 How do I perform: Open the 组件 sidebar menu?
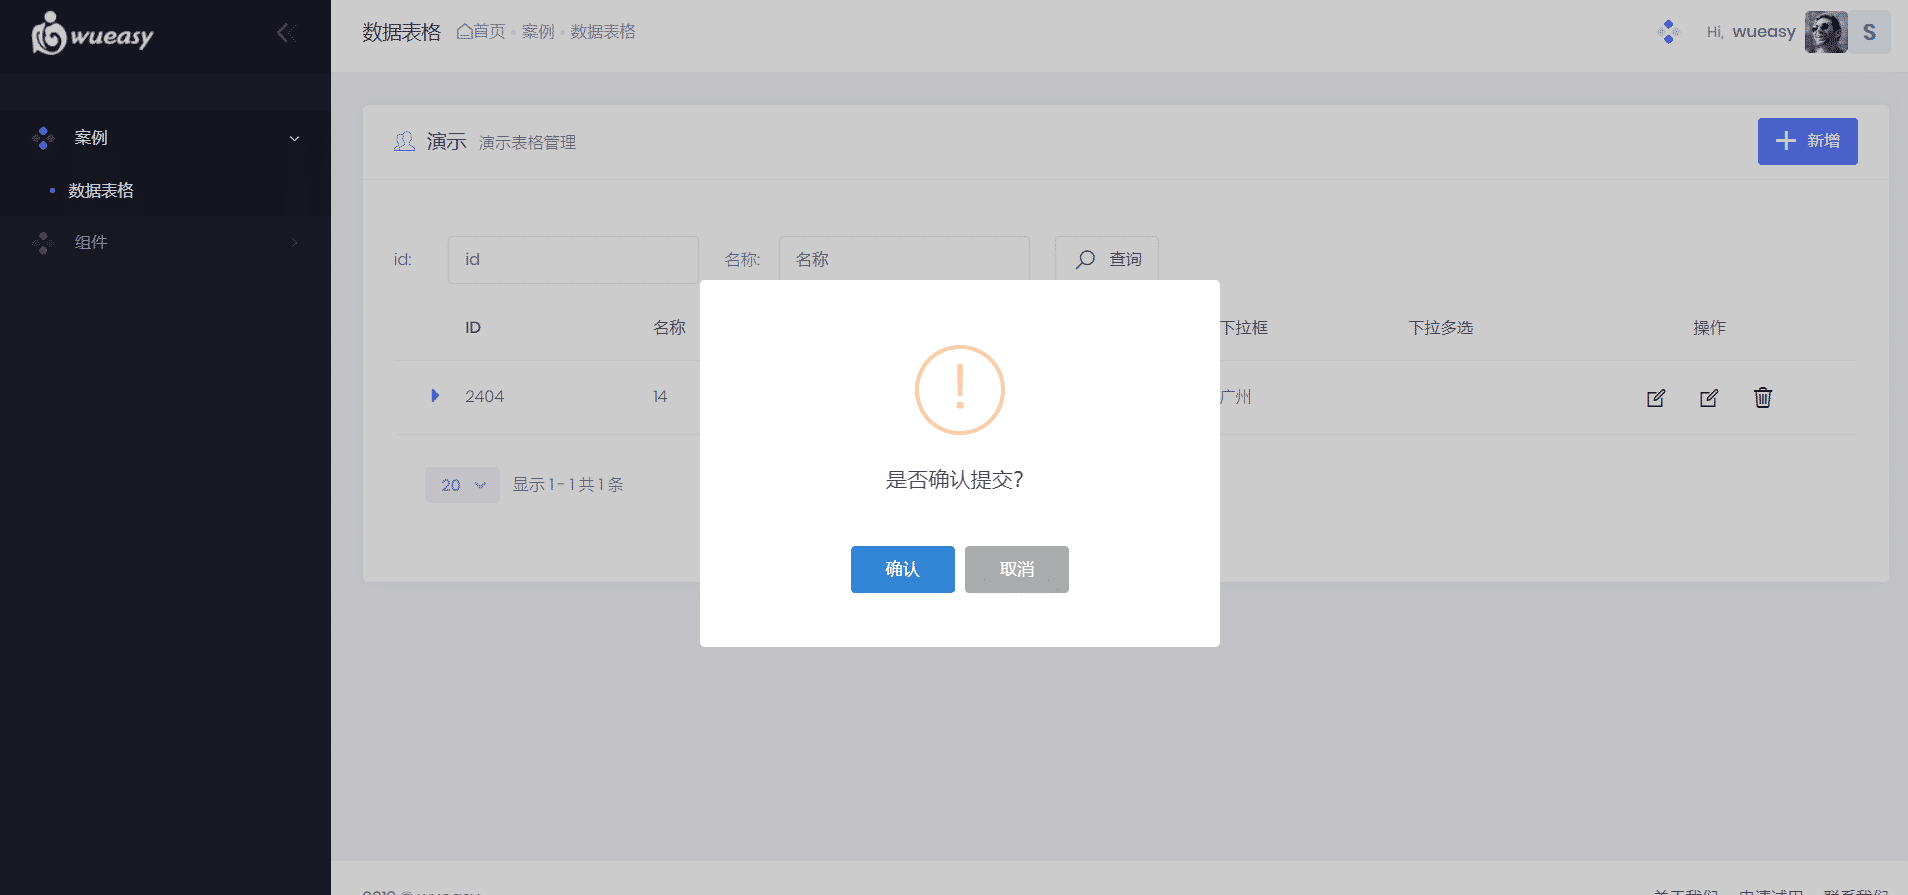[x=165, y=243]
